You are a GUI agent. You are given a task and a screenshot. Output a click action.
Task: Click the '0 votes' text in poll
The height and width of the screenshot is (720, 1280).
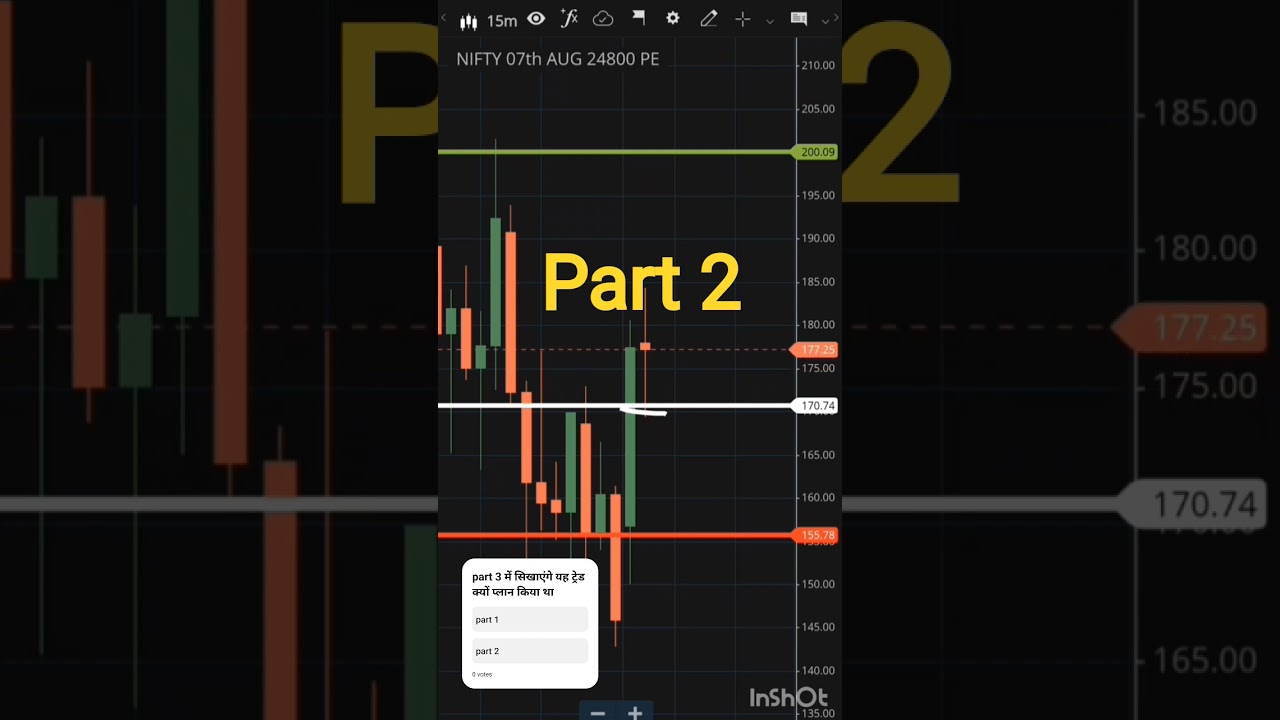(484, 675)
